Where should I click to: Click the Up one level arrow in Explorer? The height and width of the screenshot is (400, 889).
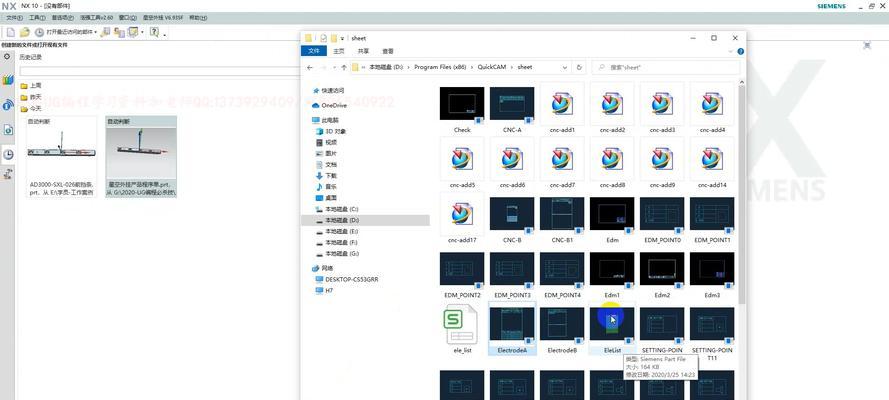coord(344,67)
